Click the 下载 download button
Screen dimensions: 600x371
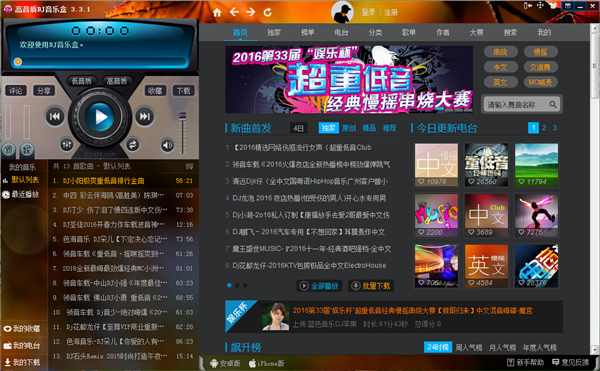point(183,91)
